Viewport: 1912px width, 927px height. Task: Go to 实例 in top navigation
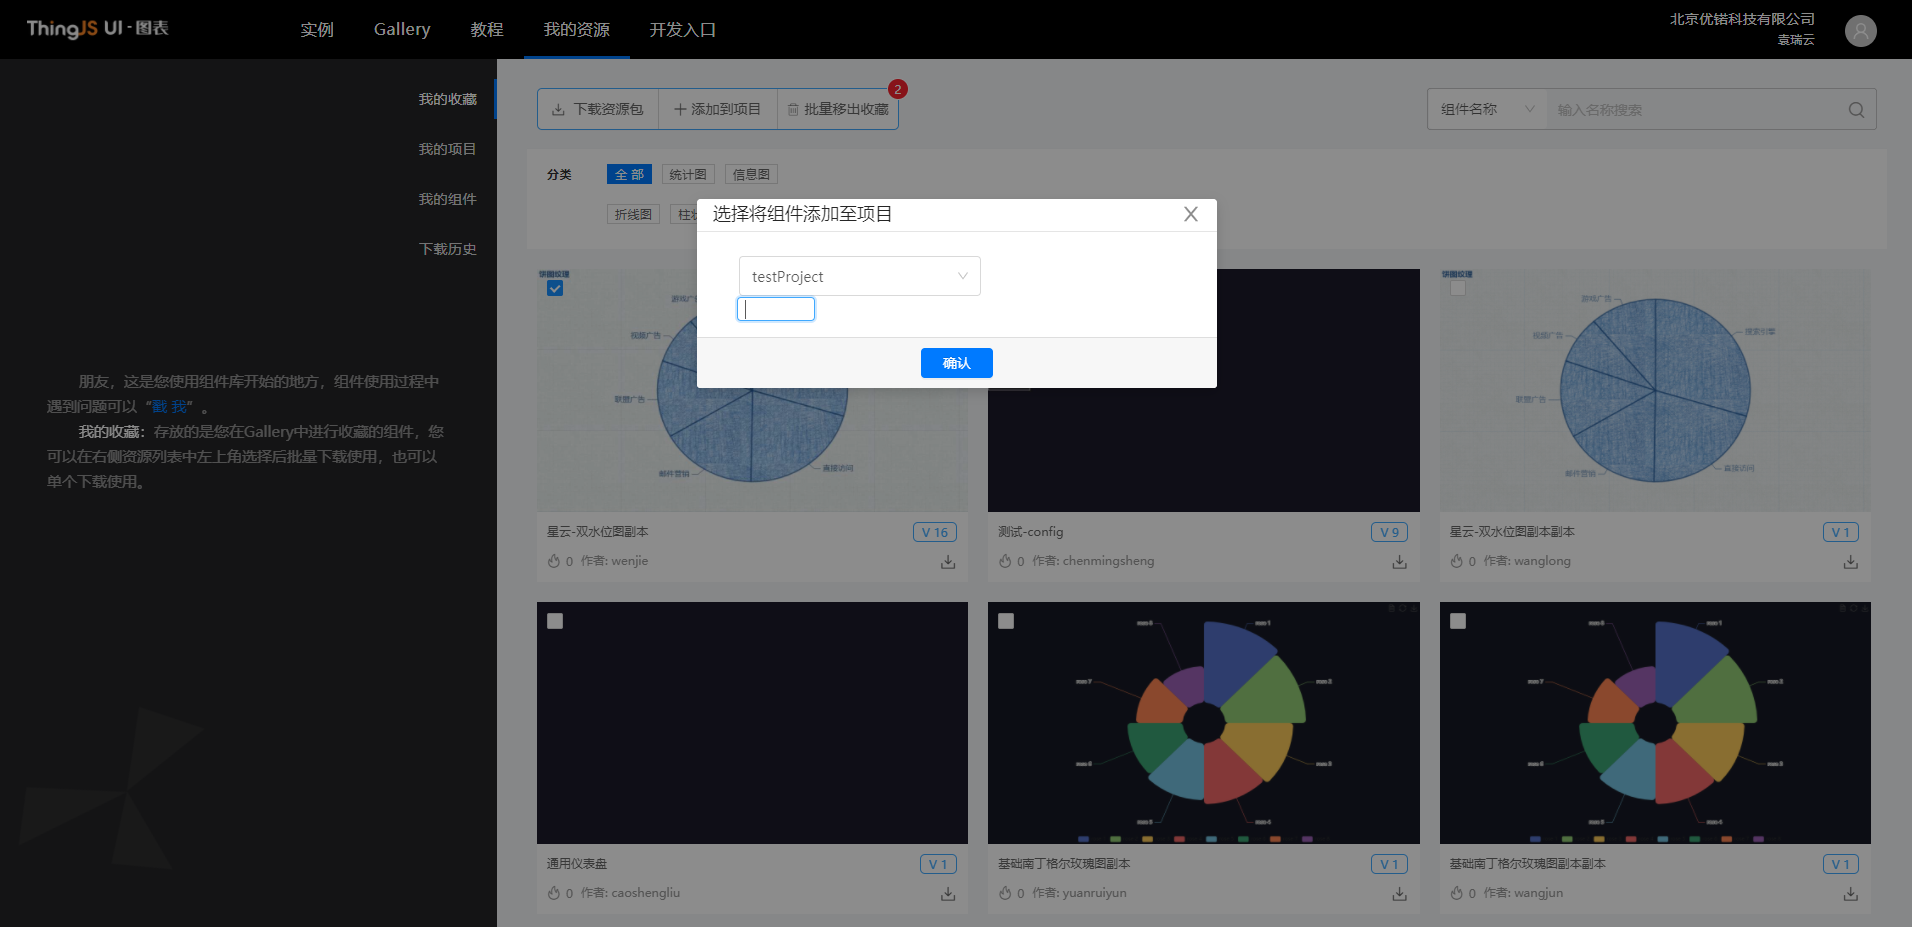pyautogui.click(x=317, y=30)
